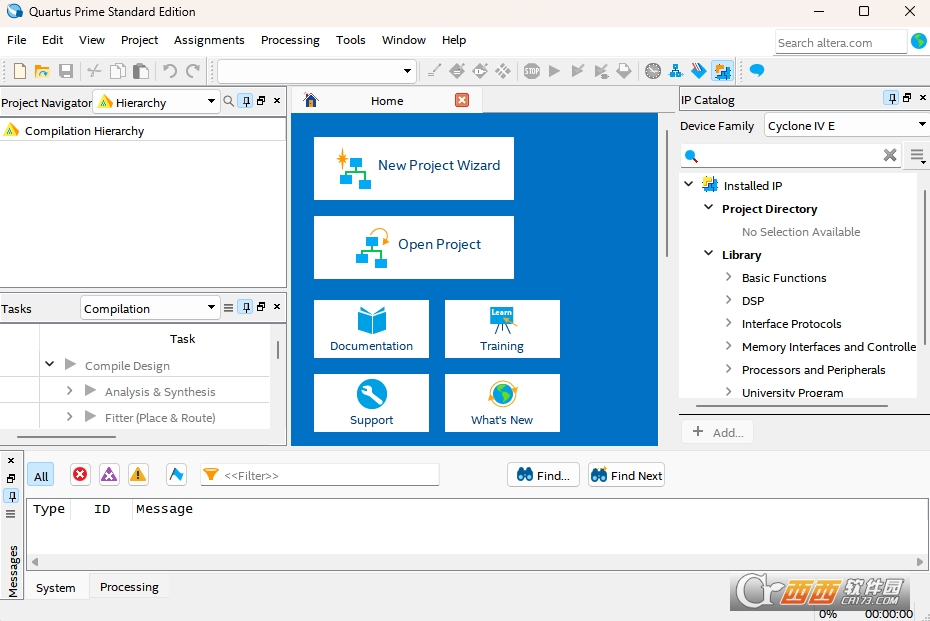
Task: Toggle warning messages triangle filter
Action: (138, 474)
